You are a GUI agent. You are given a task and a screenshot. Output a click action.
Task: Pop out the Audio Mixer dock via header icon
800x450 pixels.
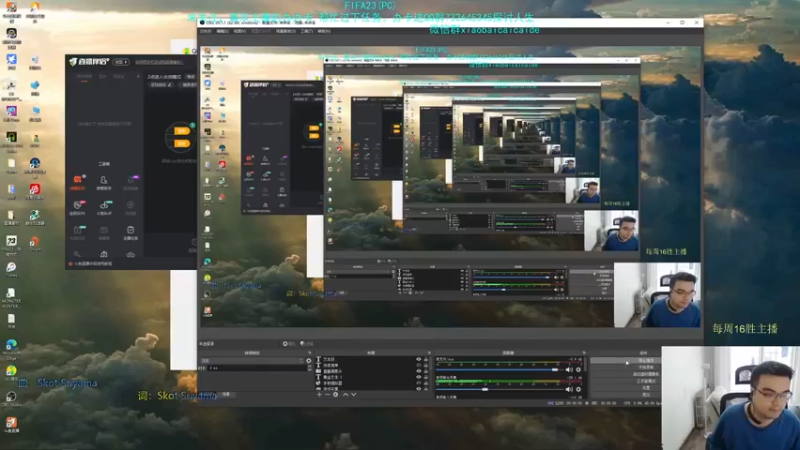click(x=584, y=353)
